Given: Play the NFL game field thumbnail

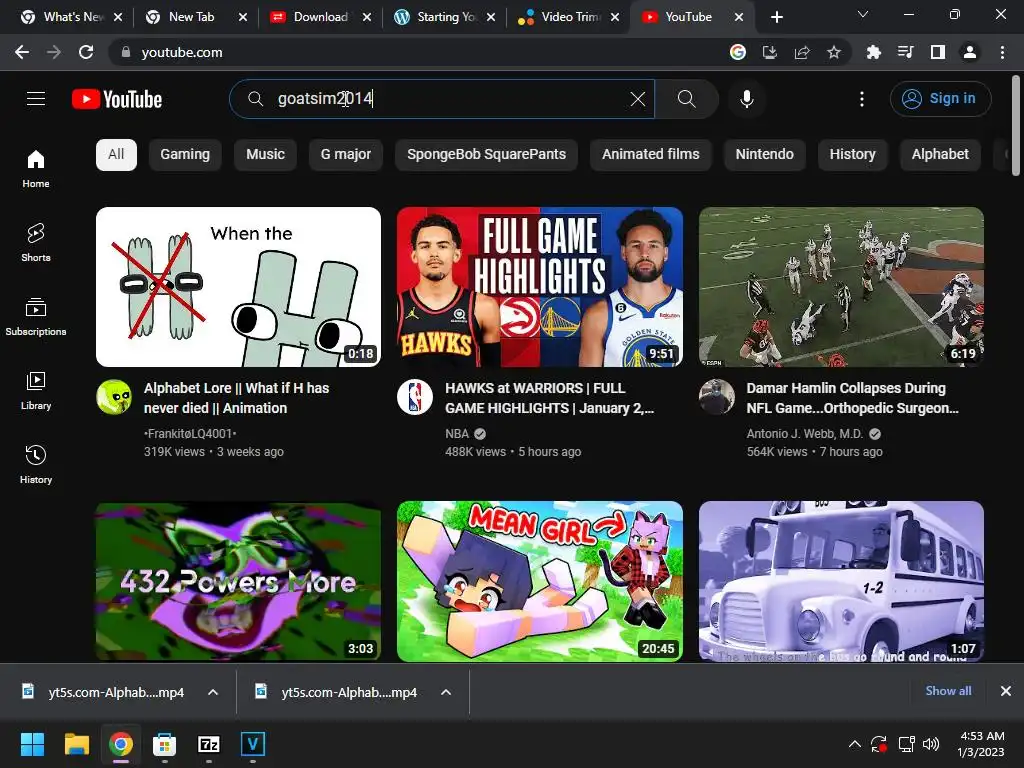Looking at the screenshot, I should click(841, 287).
